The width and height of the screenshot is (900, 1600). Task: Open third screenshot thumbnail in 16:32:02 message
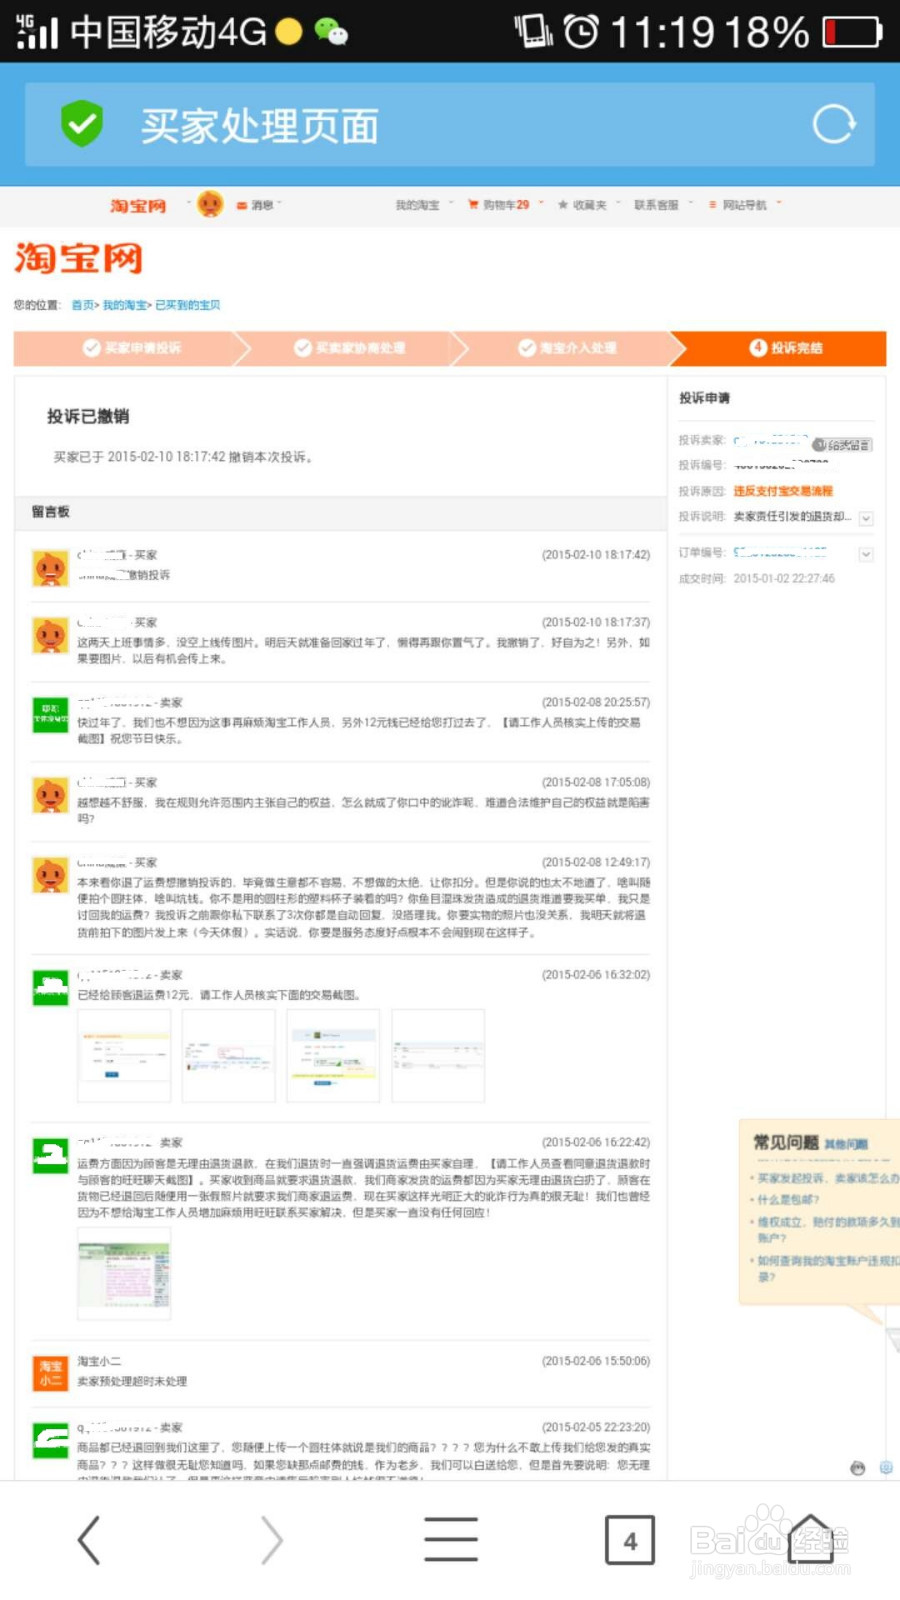333,1055
